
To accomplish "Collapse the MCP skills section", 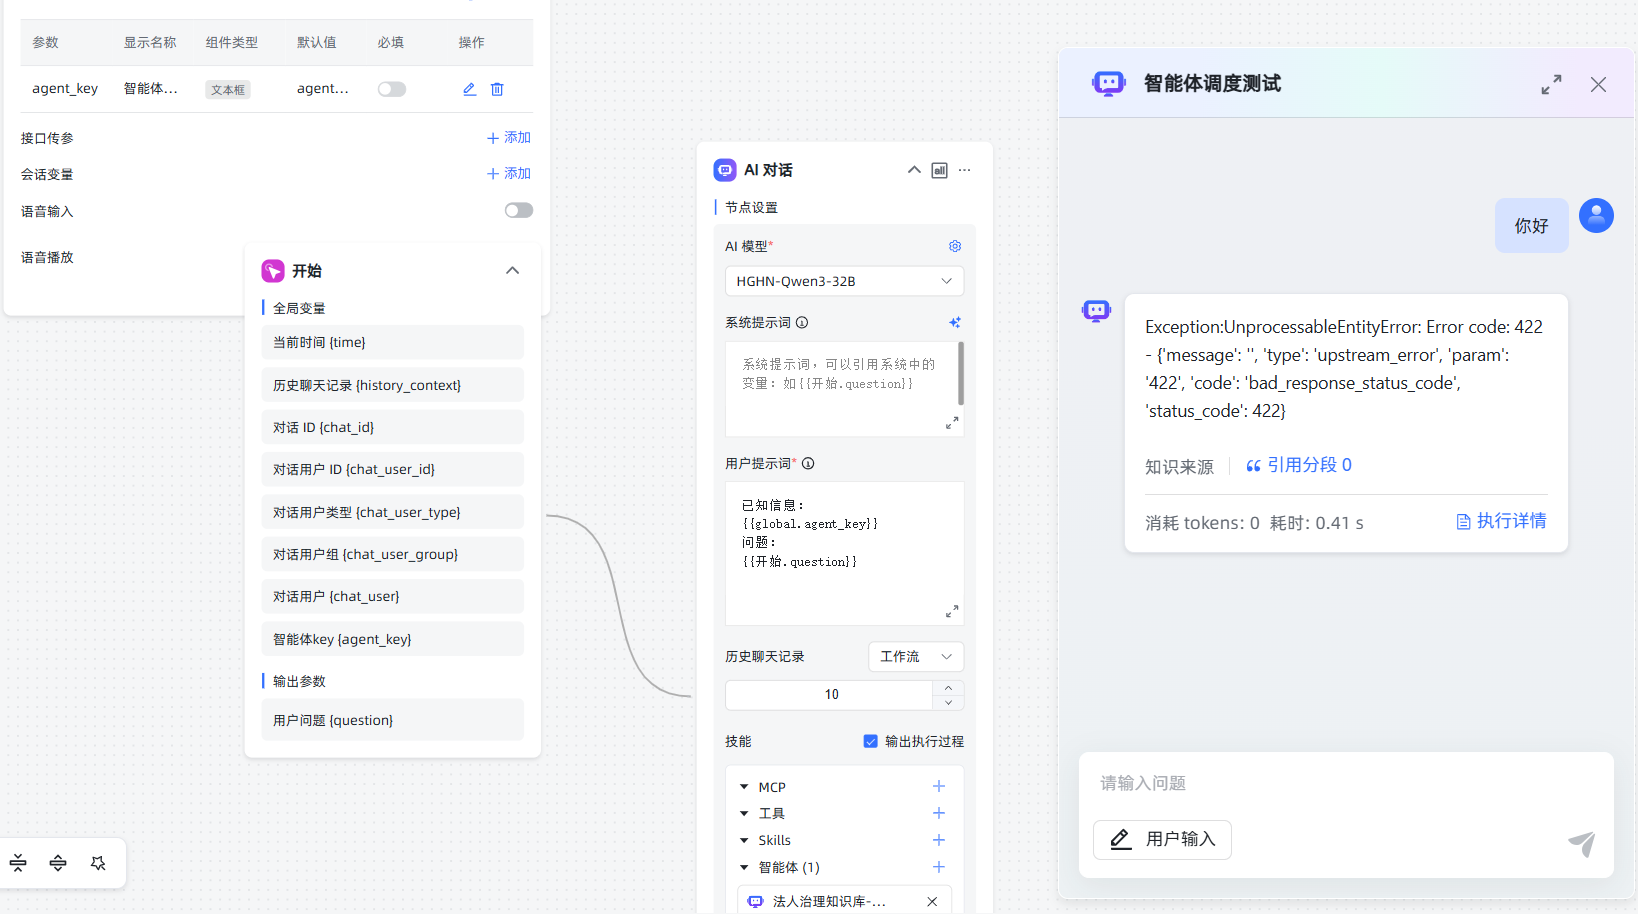I will click(x=744, y=787).
